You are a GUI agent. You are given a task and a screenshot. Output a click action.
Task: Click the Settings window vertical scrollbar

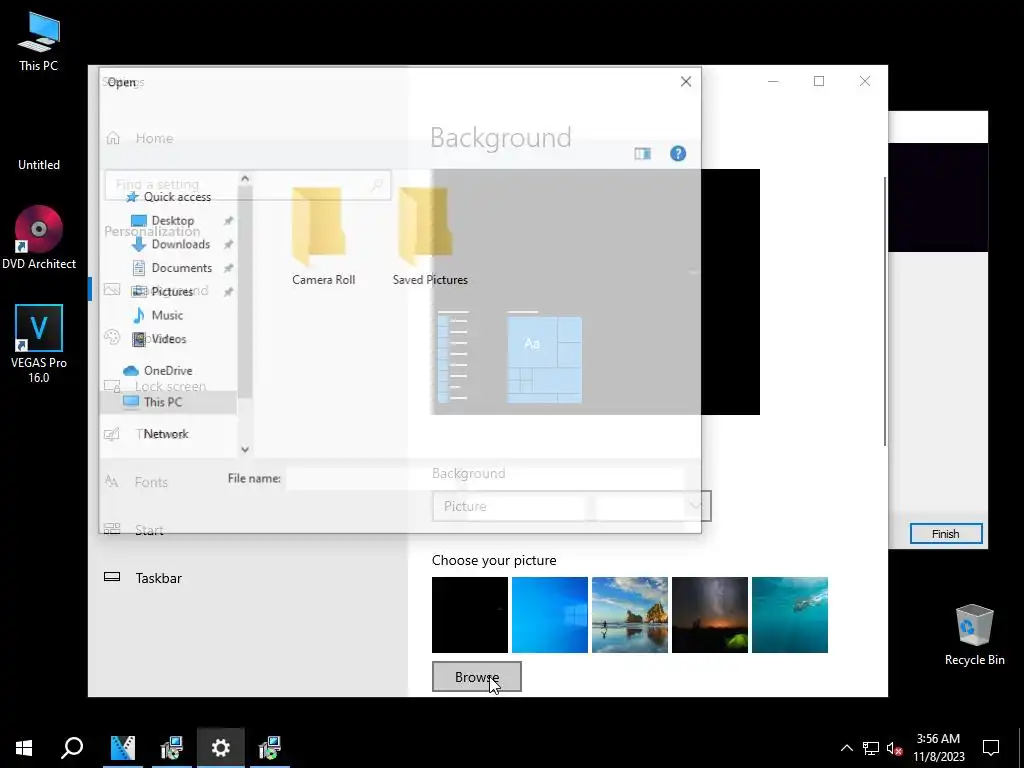click(x=886, y=311)
